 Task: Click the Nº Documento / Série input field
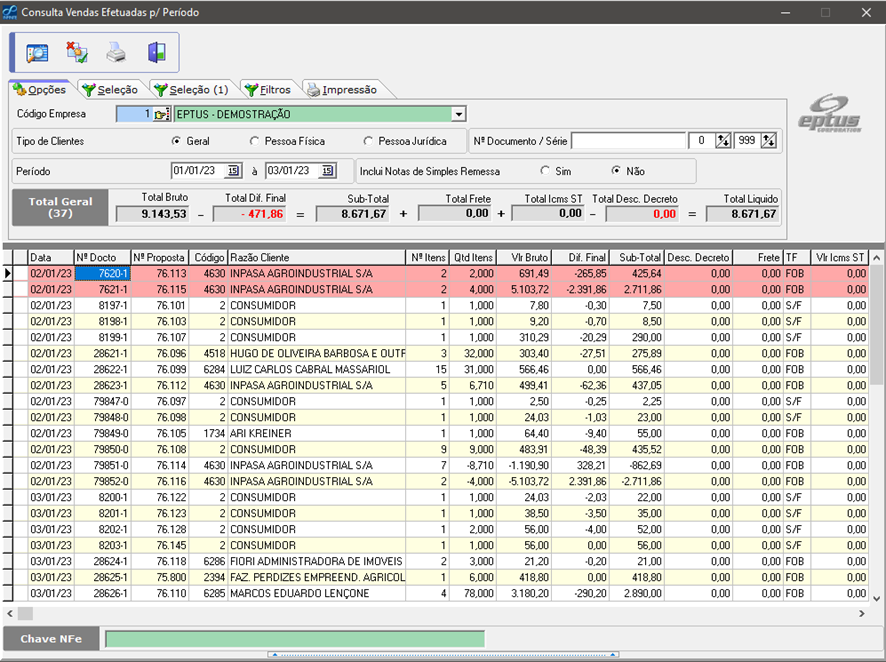[x=628, y=141]
